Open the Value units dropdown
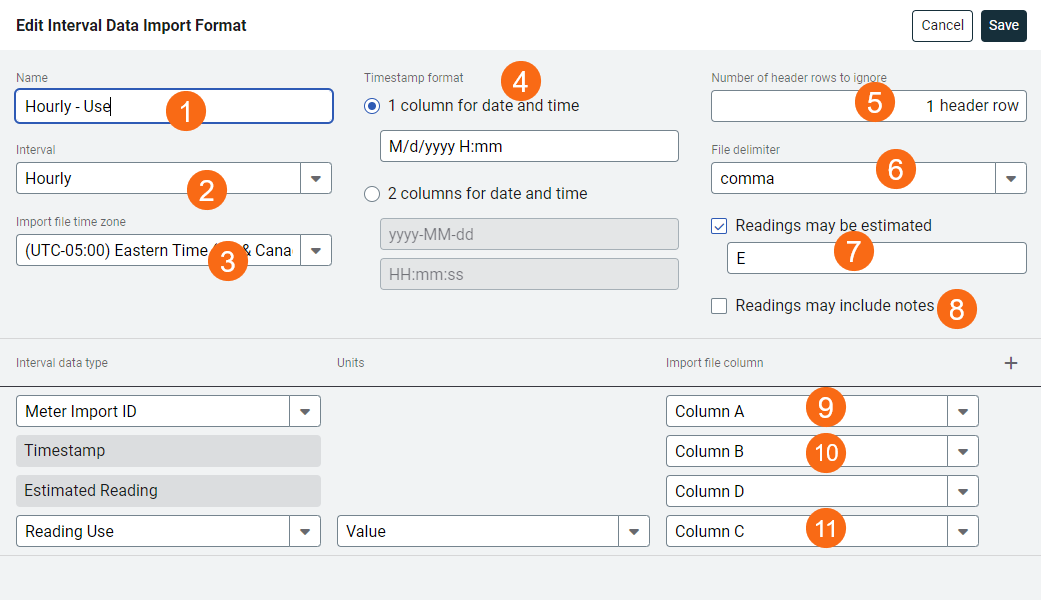 coord(633,532)
